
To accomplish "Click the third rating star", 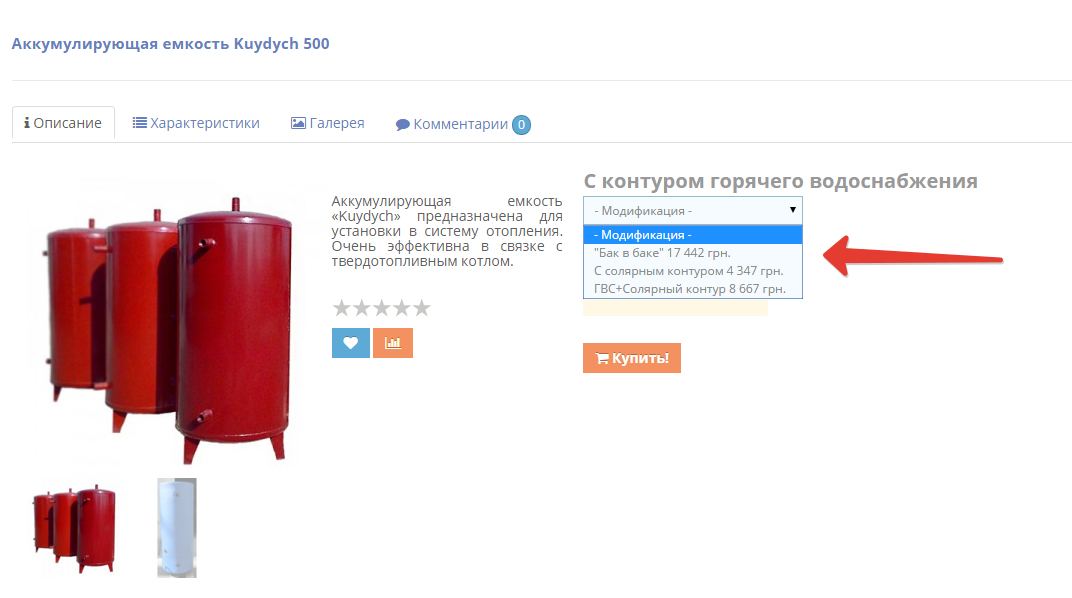I will click(381, 308).
